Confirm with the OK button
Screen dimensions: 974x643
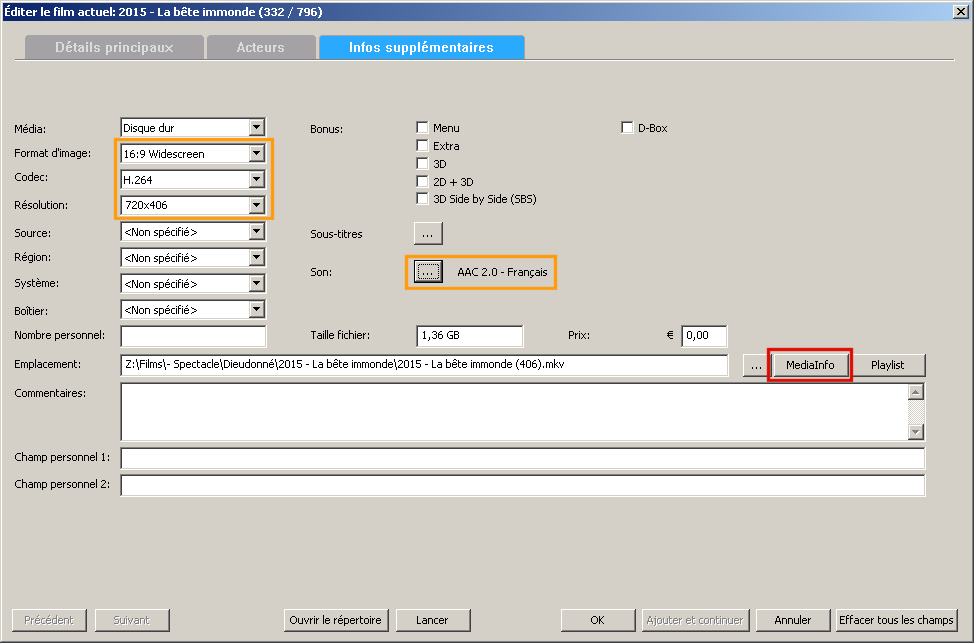[598, 620]
